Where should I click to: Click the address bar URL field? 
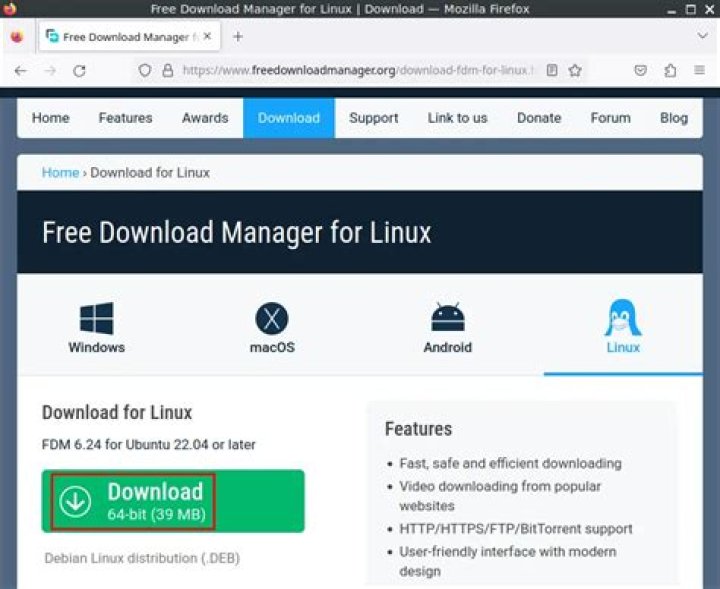tap(358, 70)
